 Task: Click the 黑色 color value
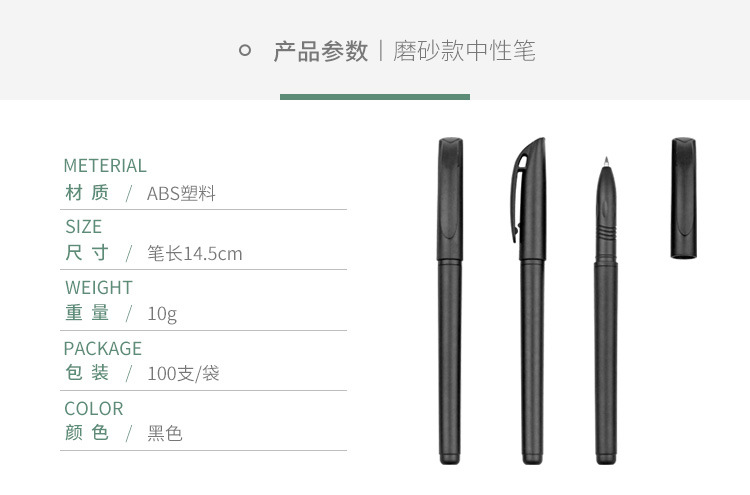[x=165, y=433]
